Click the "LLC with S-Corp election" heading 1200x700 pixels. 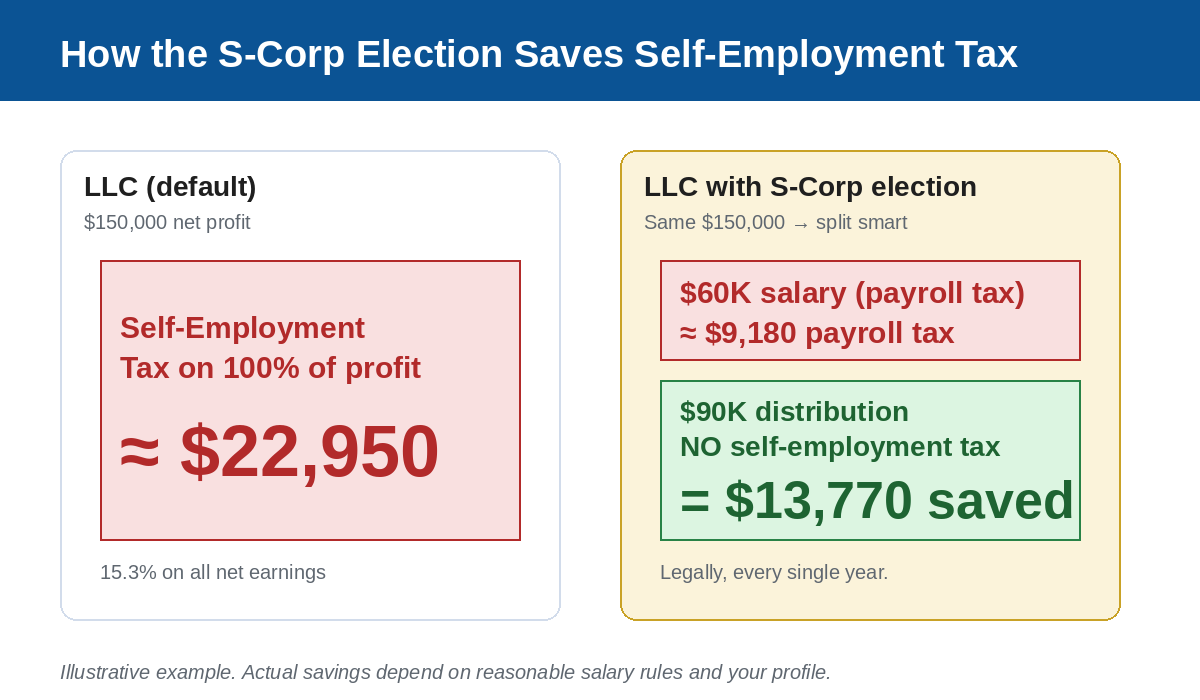(x=810, y=187)
